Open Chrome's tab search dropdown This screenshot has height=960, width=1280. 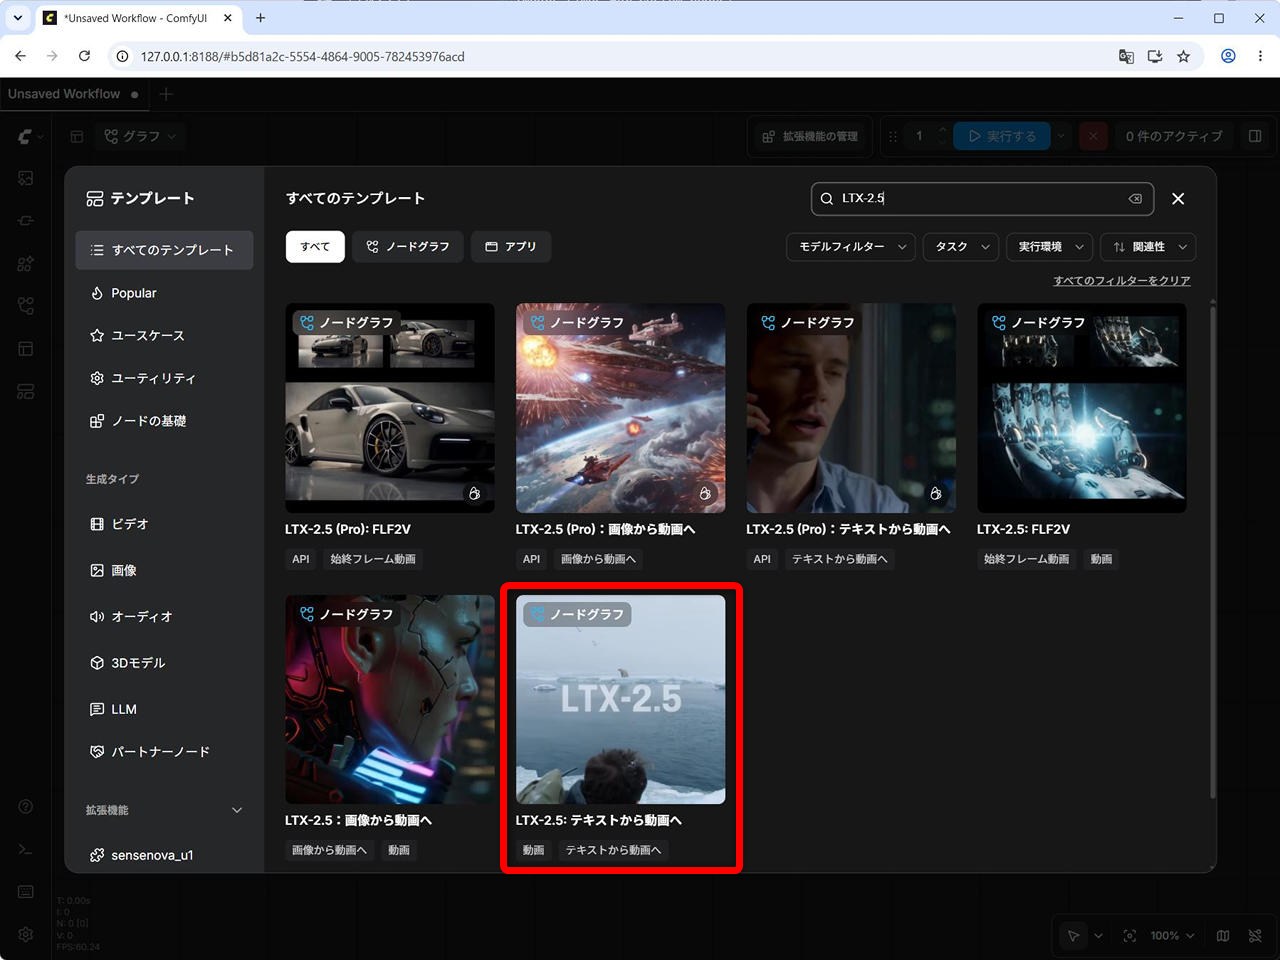tap(18, 17)
